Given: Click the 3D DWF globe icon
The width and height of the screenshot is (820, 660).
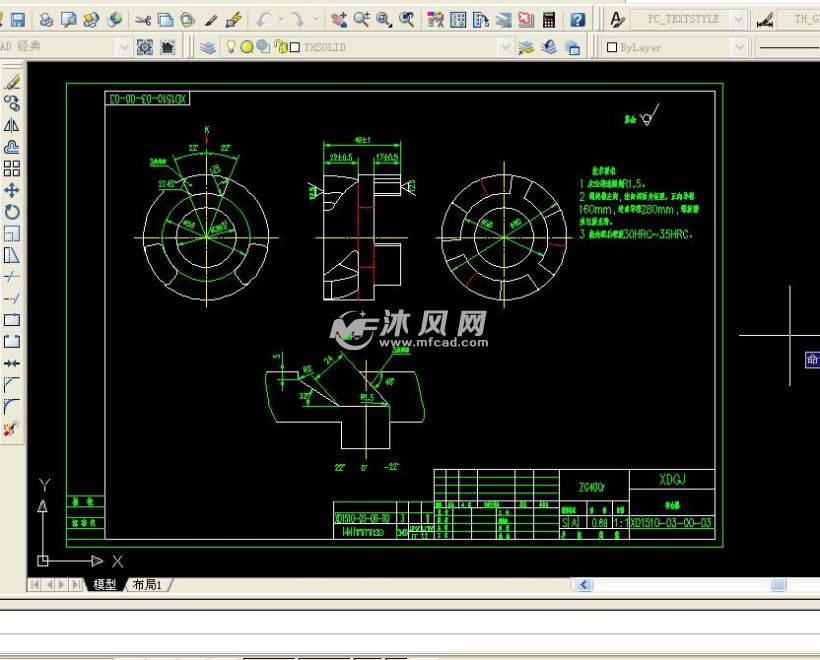Looking at the screenshot, I should coord(113,20).
